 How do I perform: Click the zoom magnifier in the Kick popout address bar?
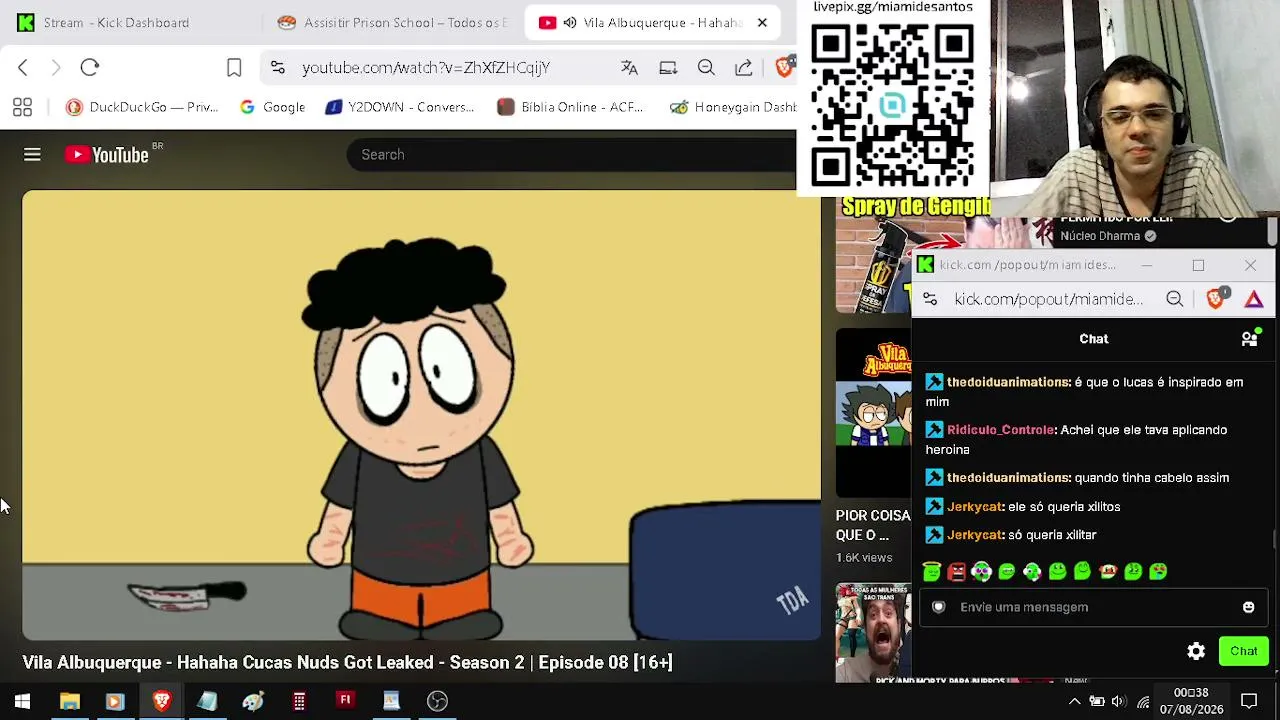pos(1175,299)
